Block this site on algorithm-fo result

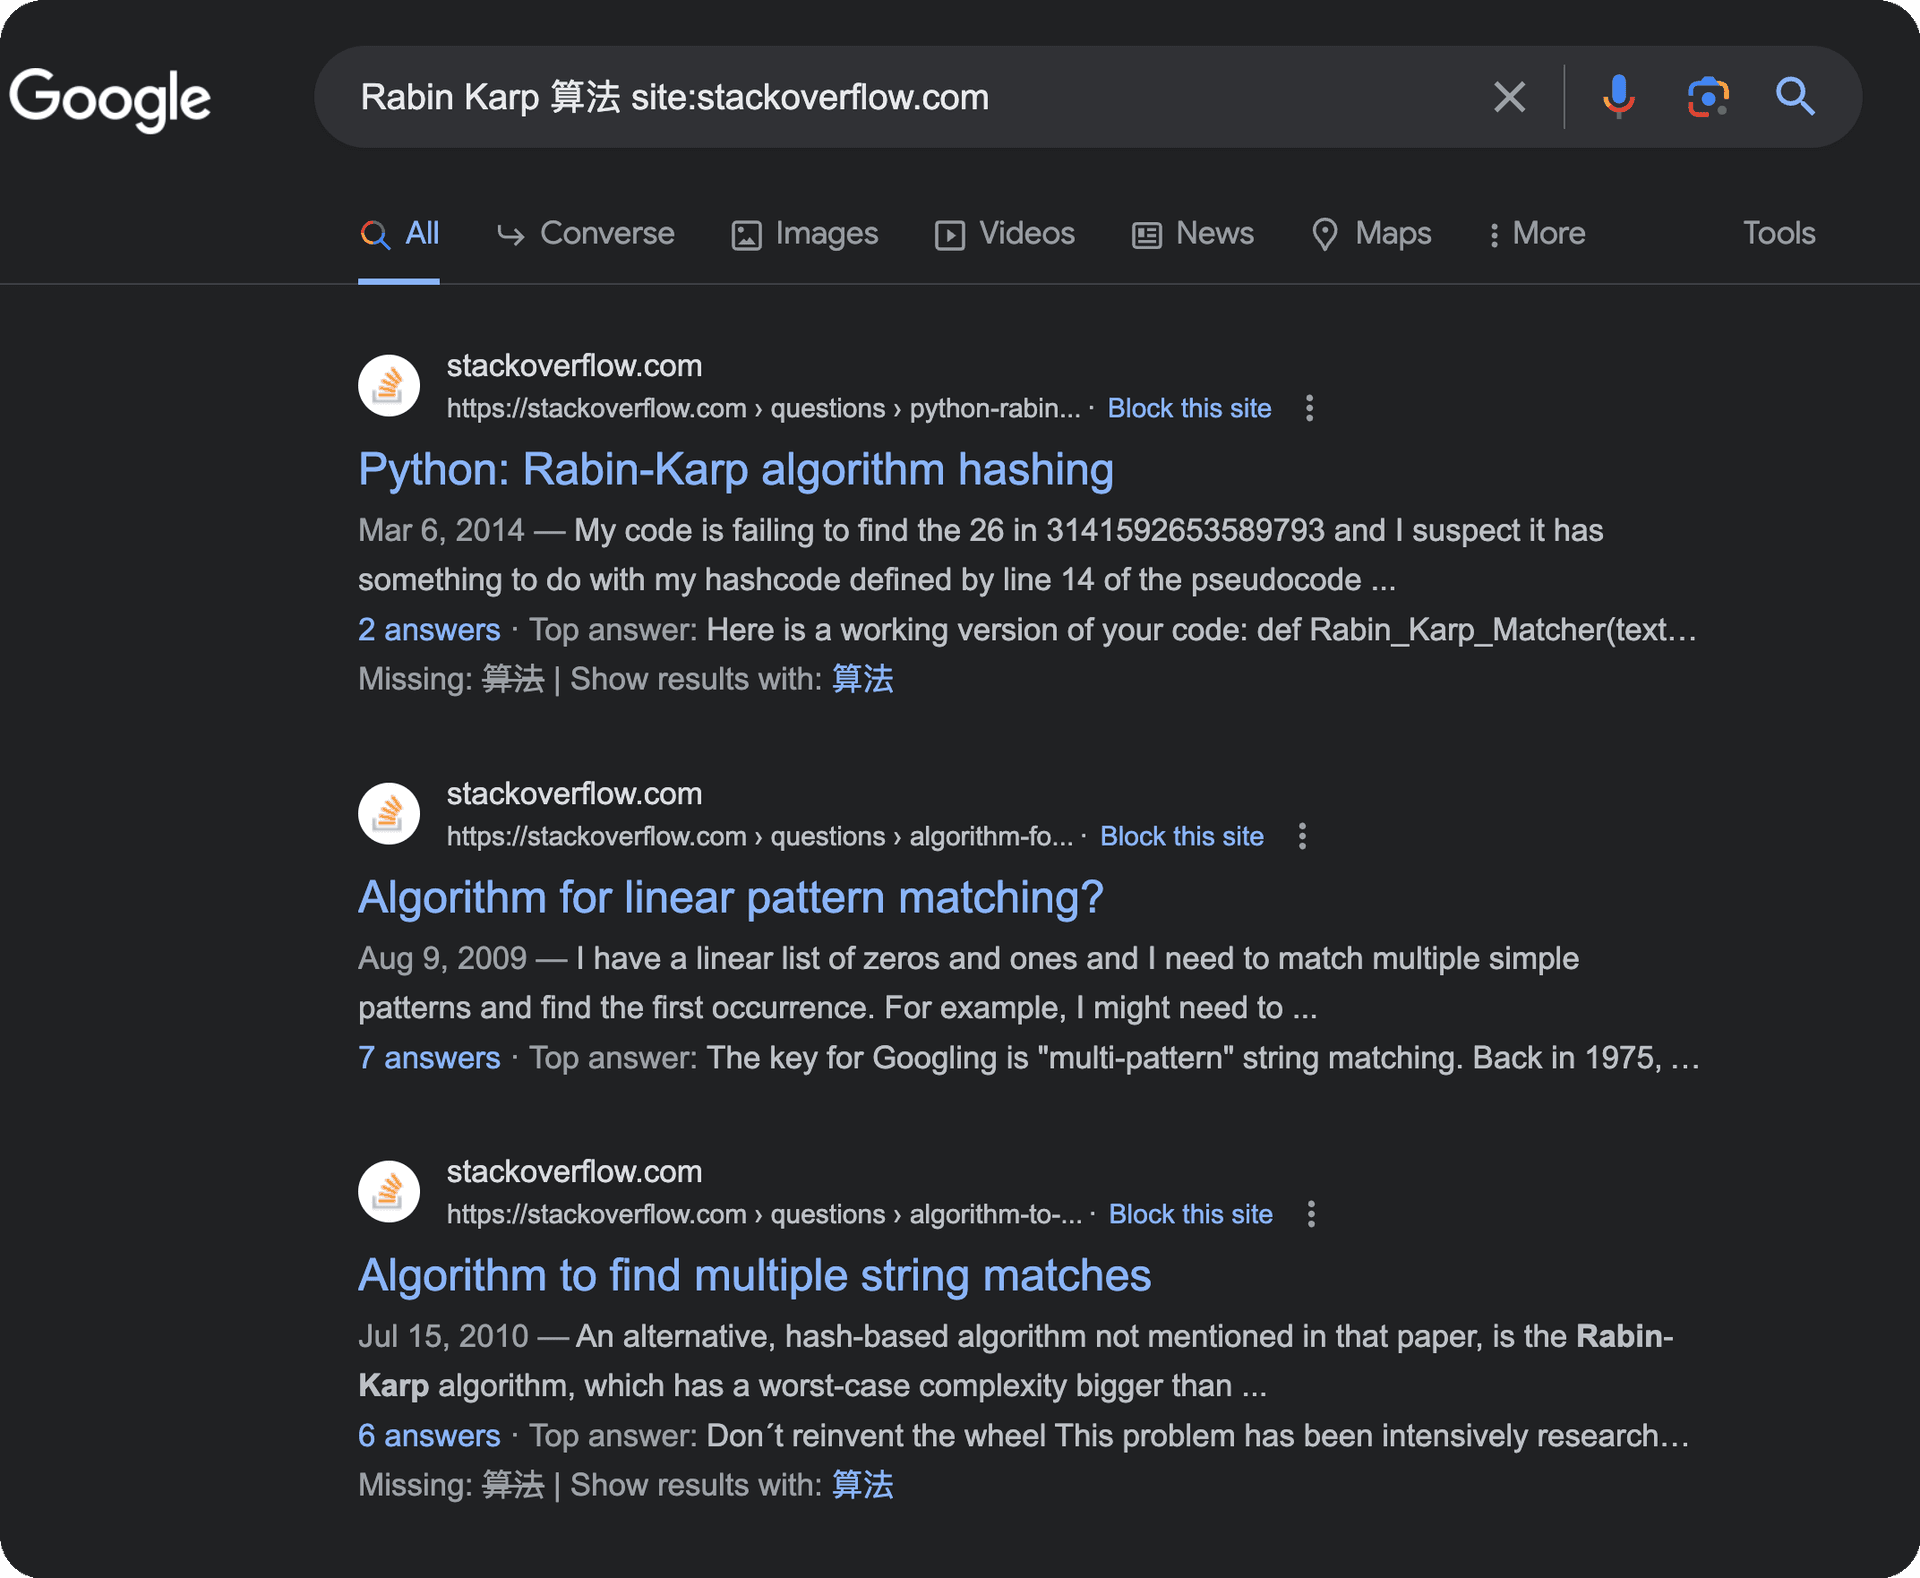(x=1182, y=836)
